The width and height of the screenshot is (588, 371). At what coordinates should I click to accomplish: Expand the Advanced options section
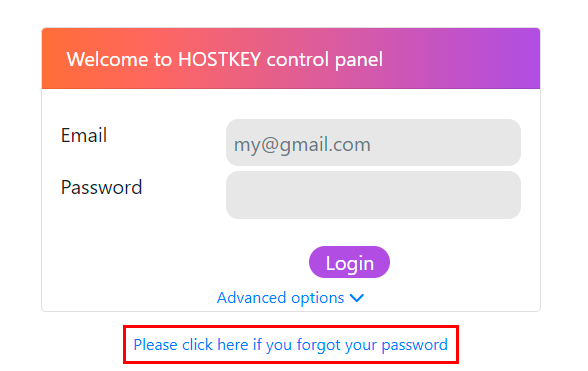click(291, 298)
